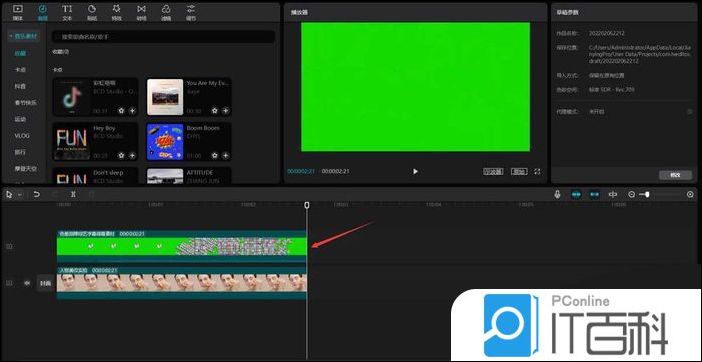
Task: Open the 贴纸 stickers tab
Action: [92, 13]
